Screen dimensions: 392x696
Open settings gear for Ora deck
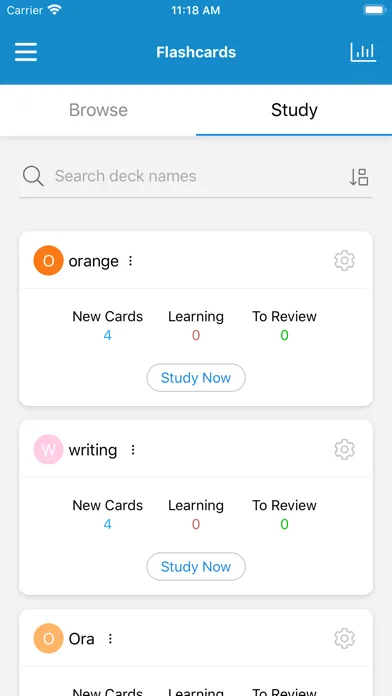pos(344,639)
